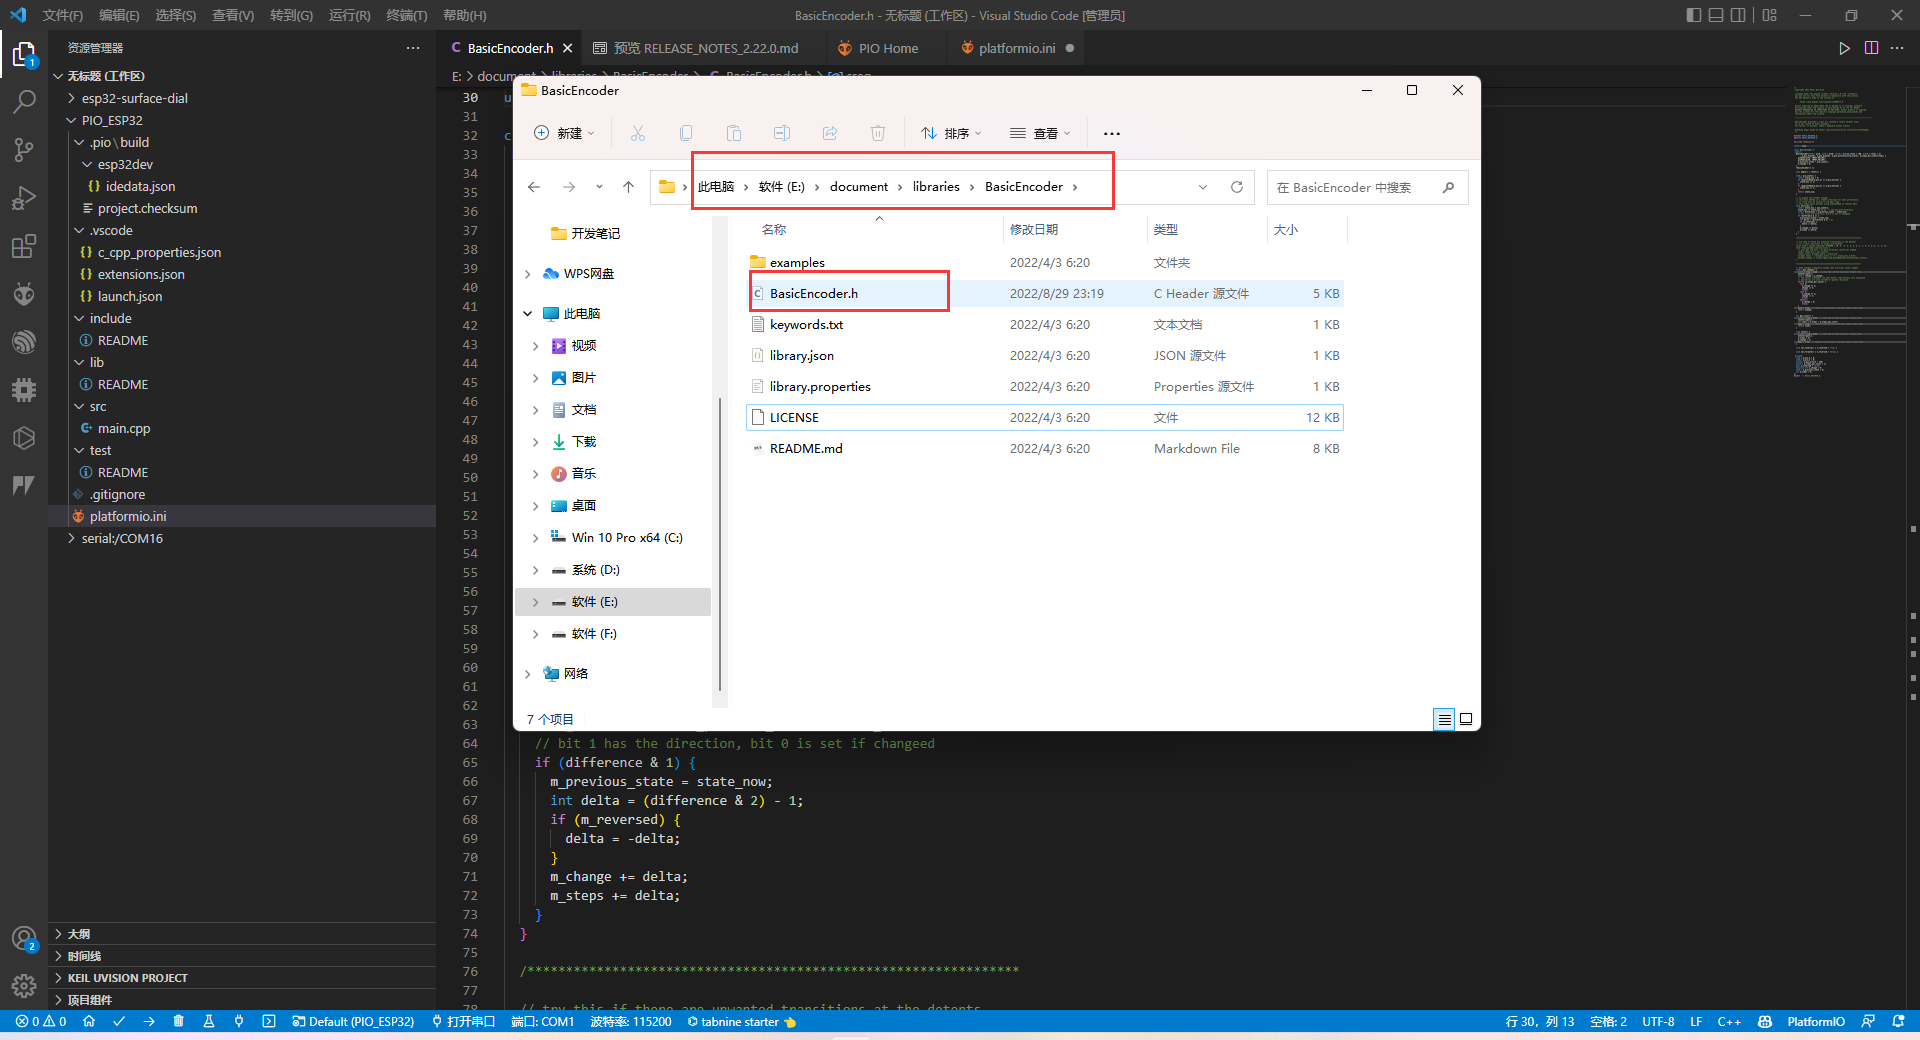Click the Default (PIO_ESP32) environment switcher
Screen dimensions: 1920x1040
click(354, 1022)
